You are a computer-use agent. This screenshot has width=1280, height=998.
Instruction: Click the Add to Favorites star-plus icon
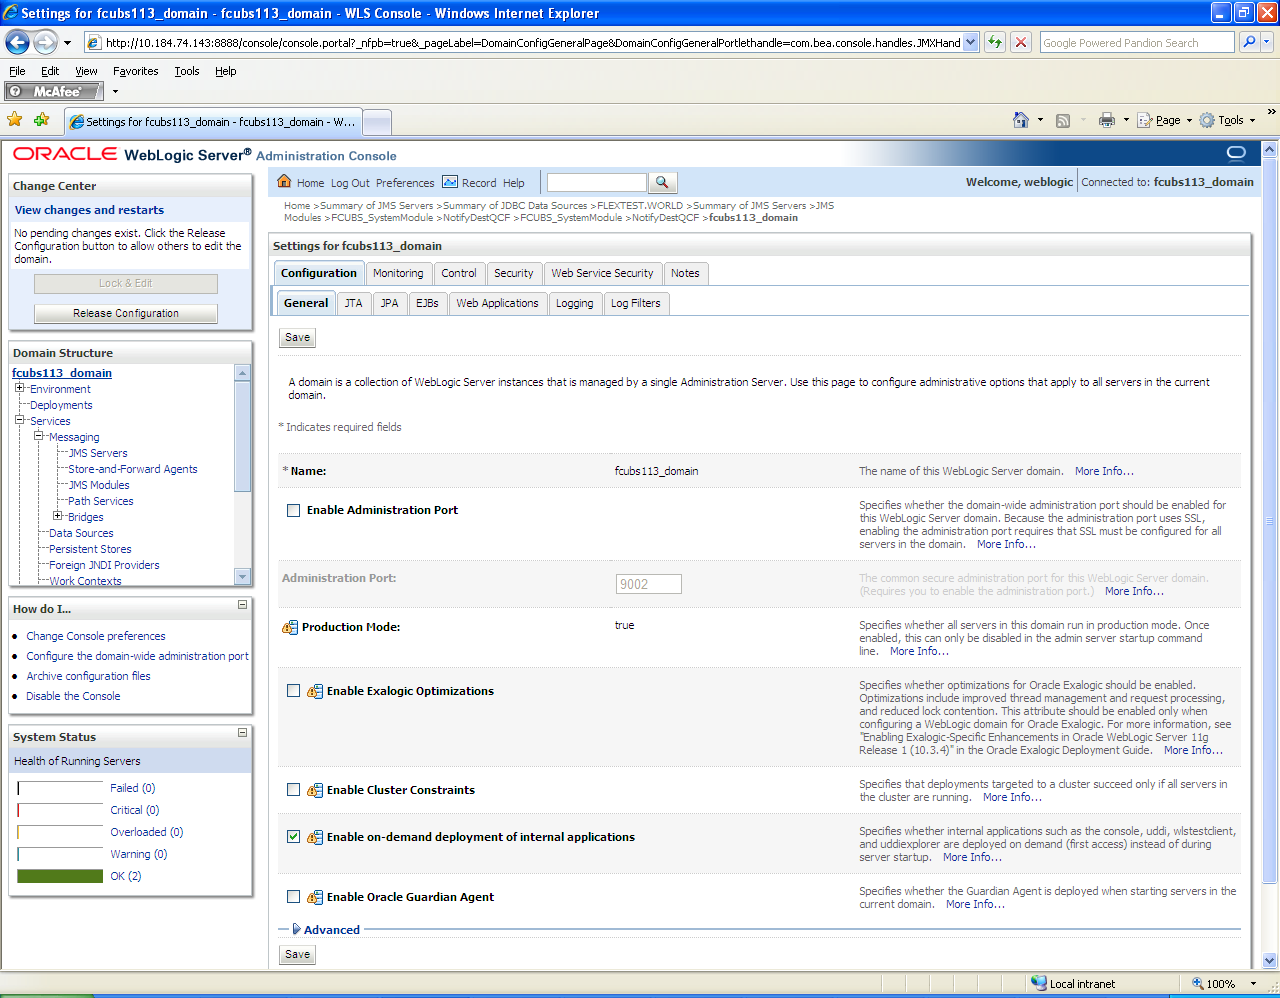pyautogui.click(x=41, y=120)
